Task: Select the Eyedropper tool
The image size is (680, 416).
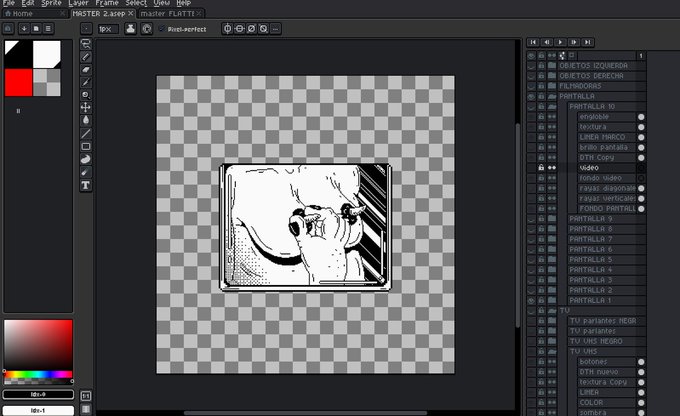Action: [x=86, y=82]
